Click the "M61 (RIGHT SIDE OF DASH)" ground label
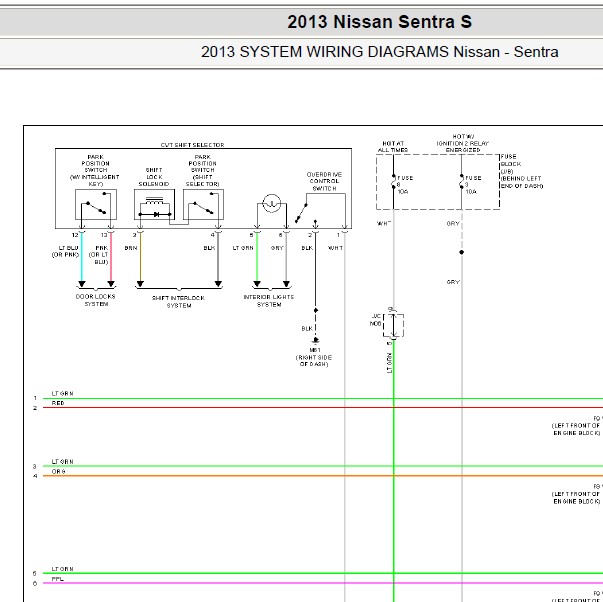Screen dimensions: 603x602 pos(314,357)
